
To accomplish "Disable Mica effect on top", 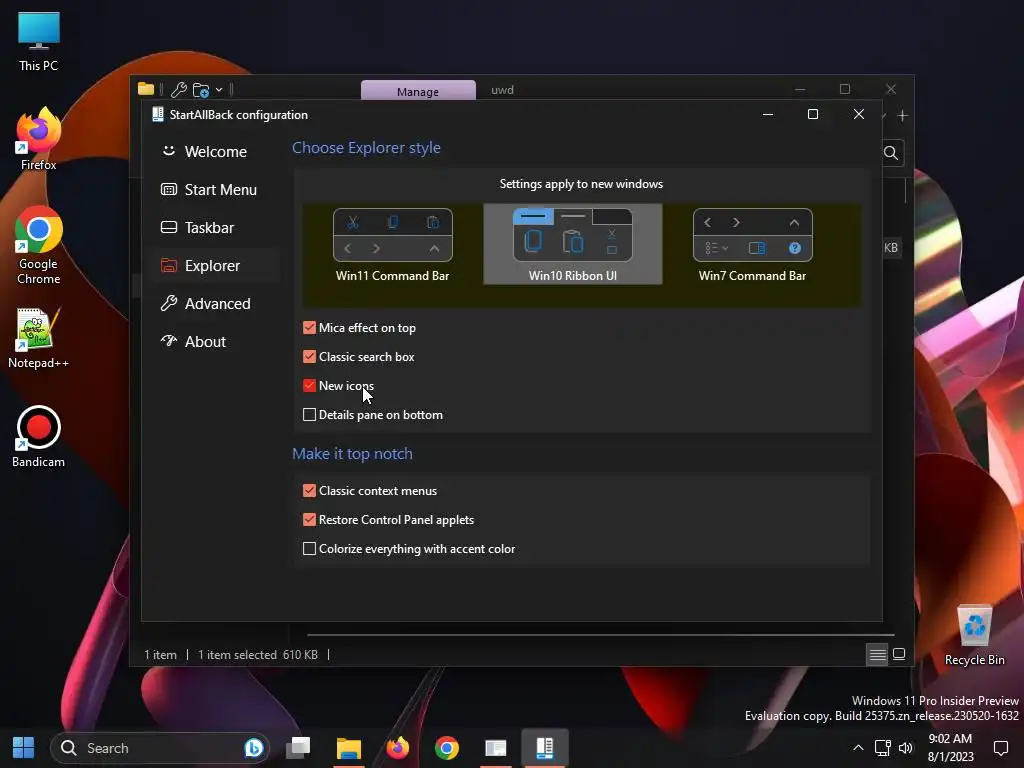I will [x=310, y=328].
